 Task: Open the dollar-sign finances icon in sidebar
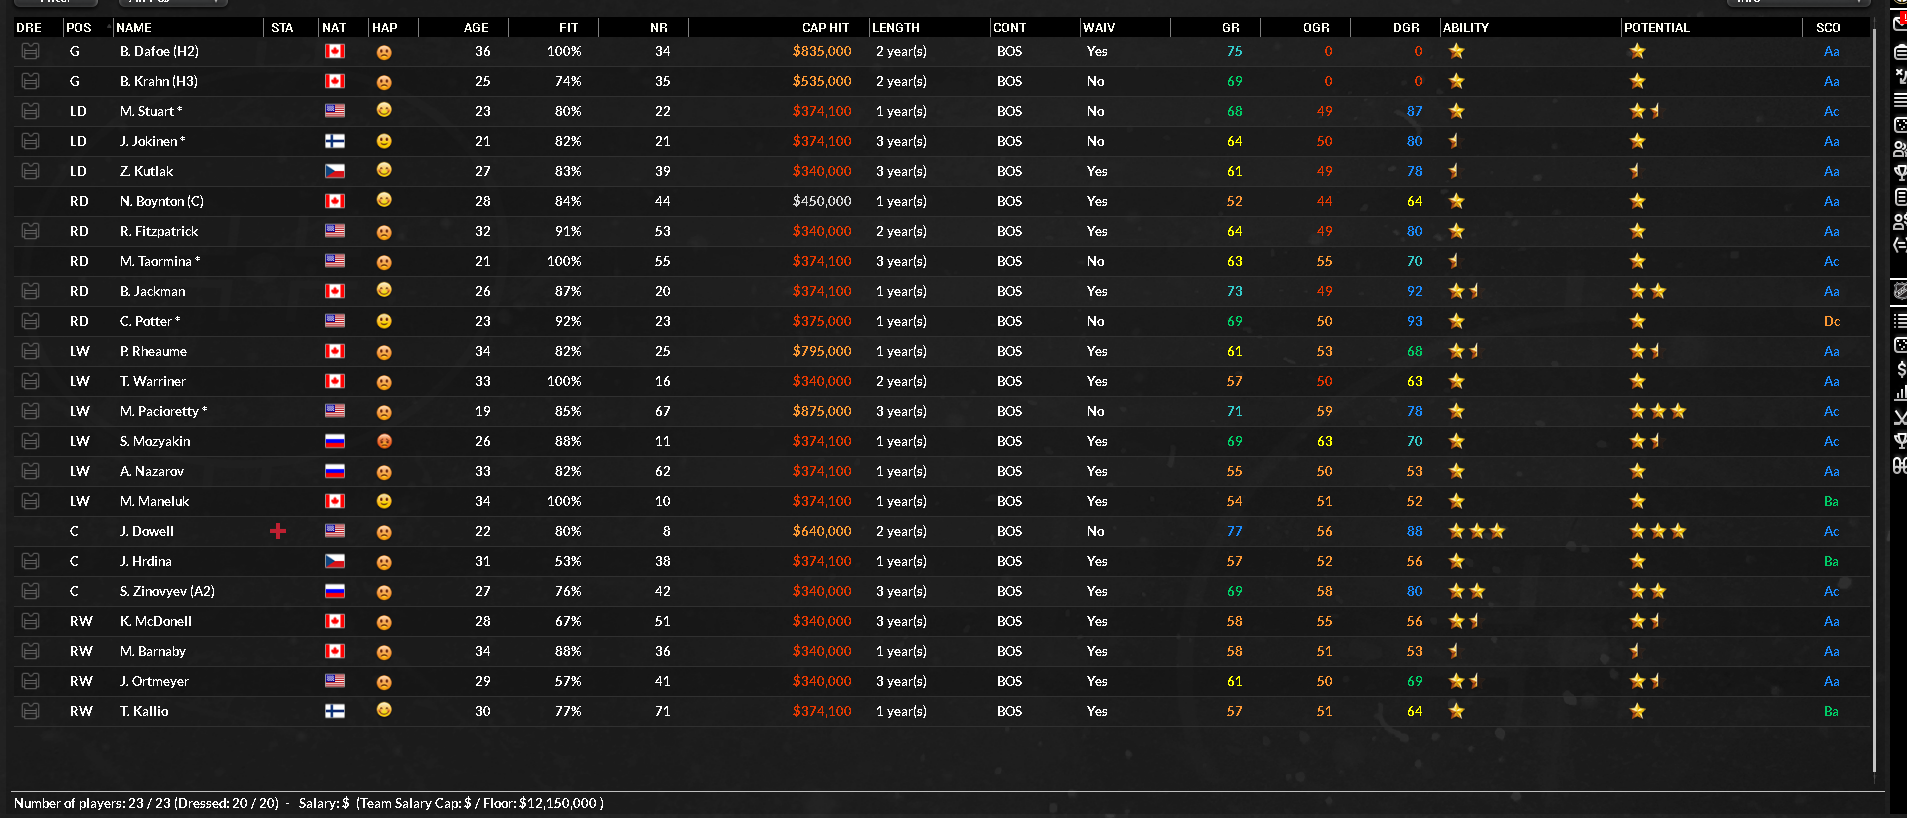click(x=1900, y=370)
